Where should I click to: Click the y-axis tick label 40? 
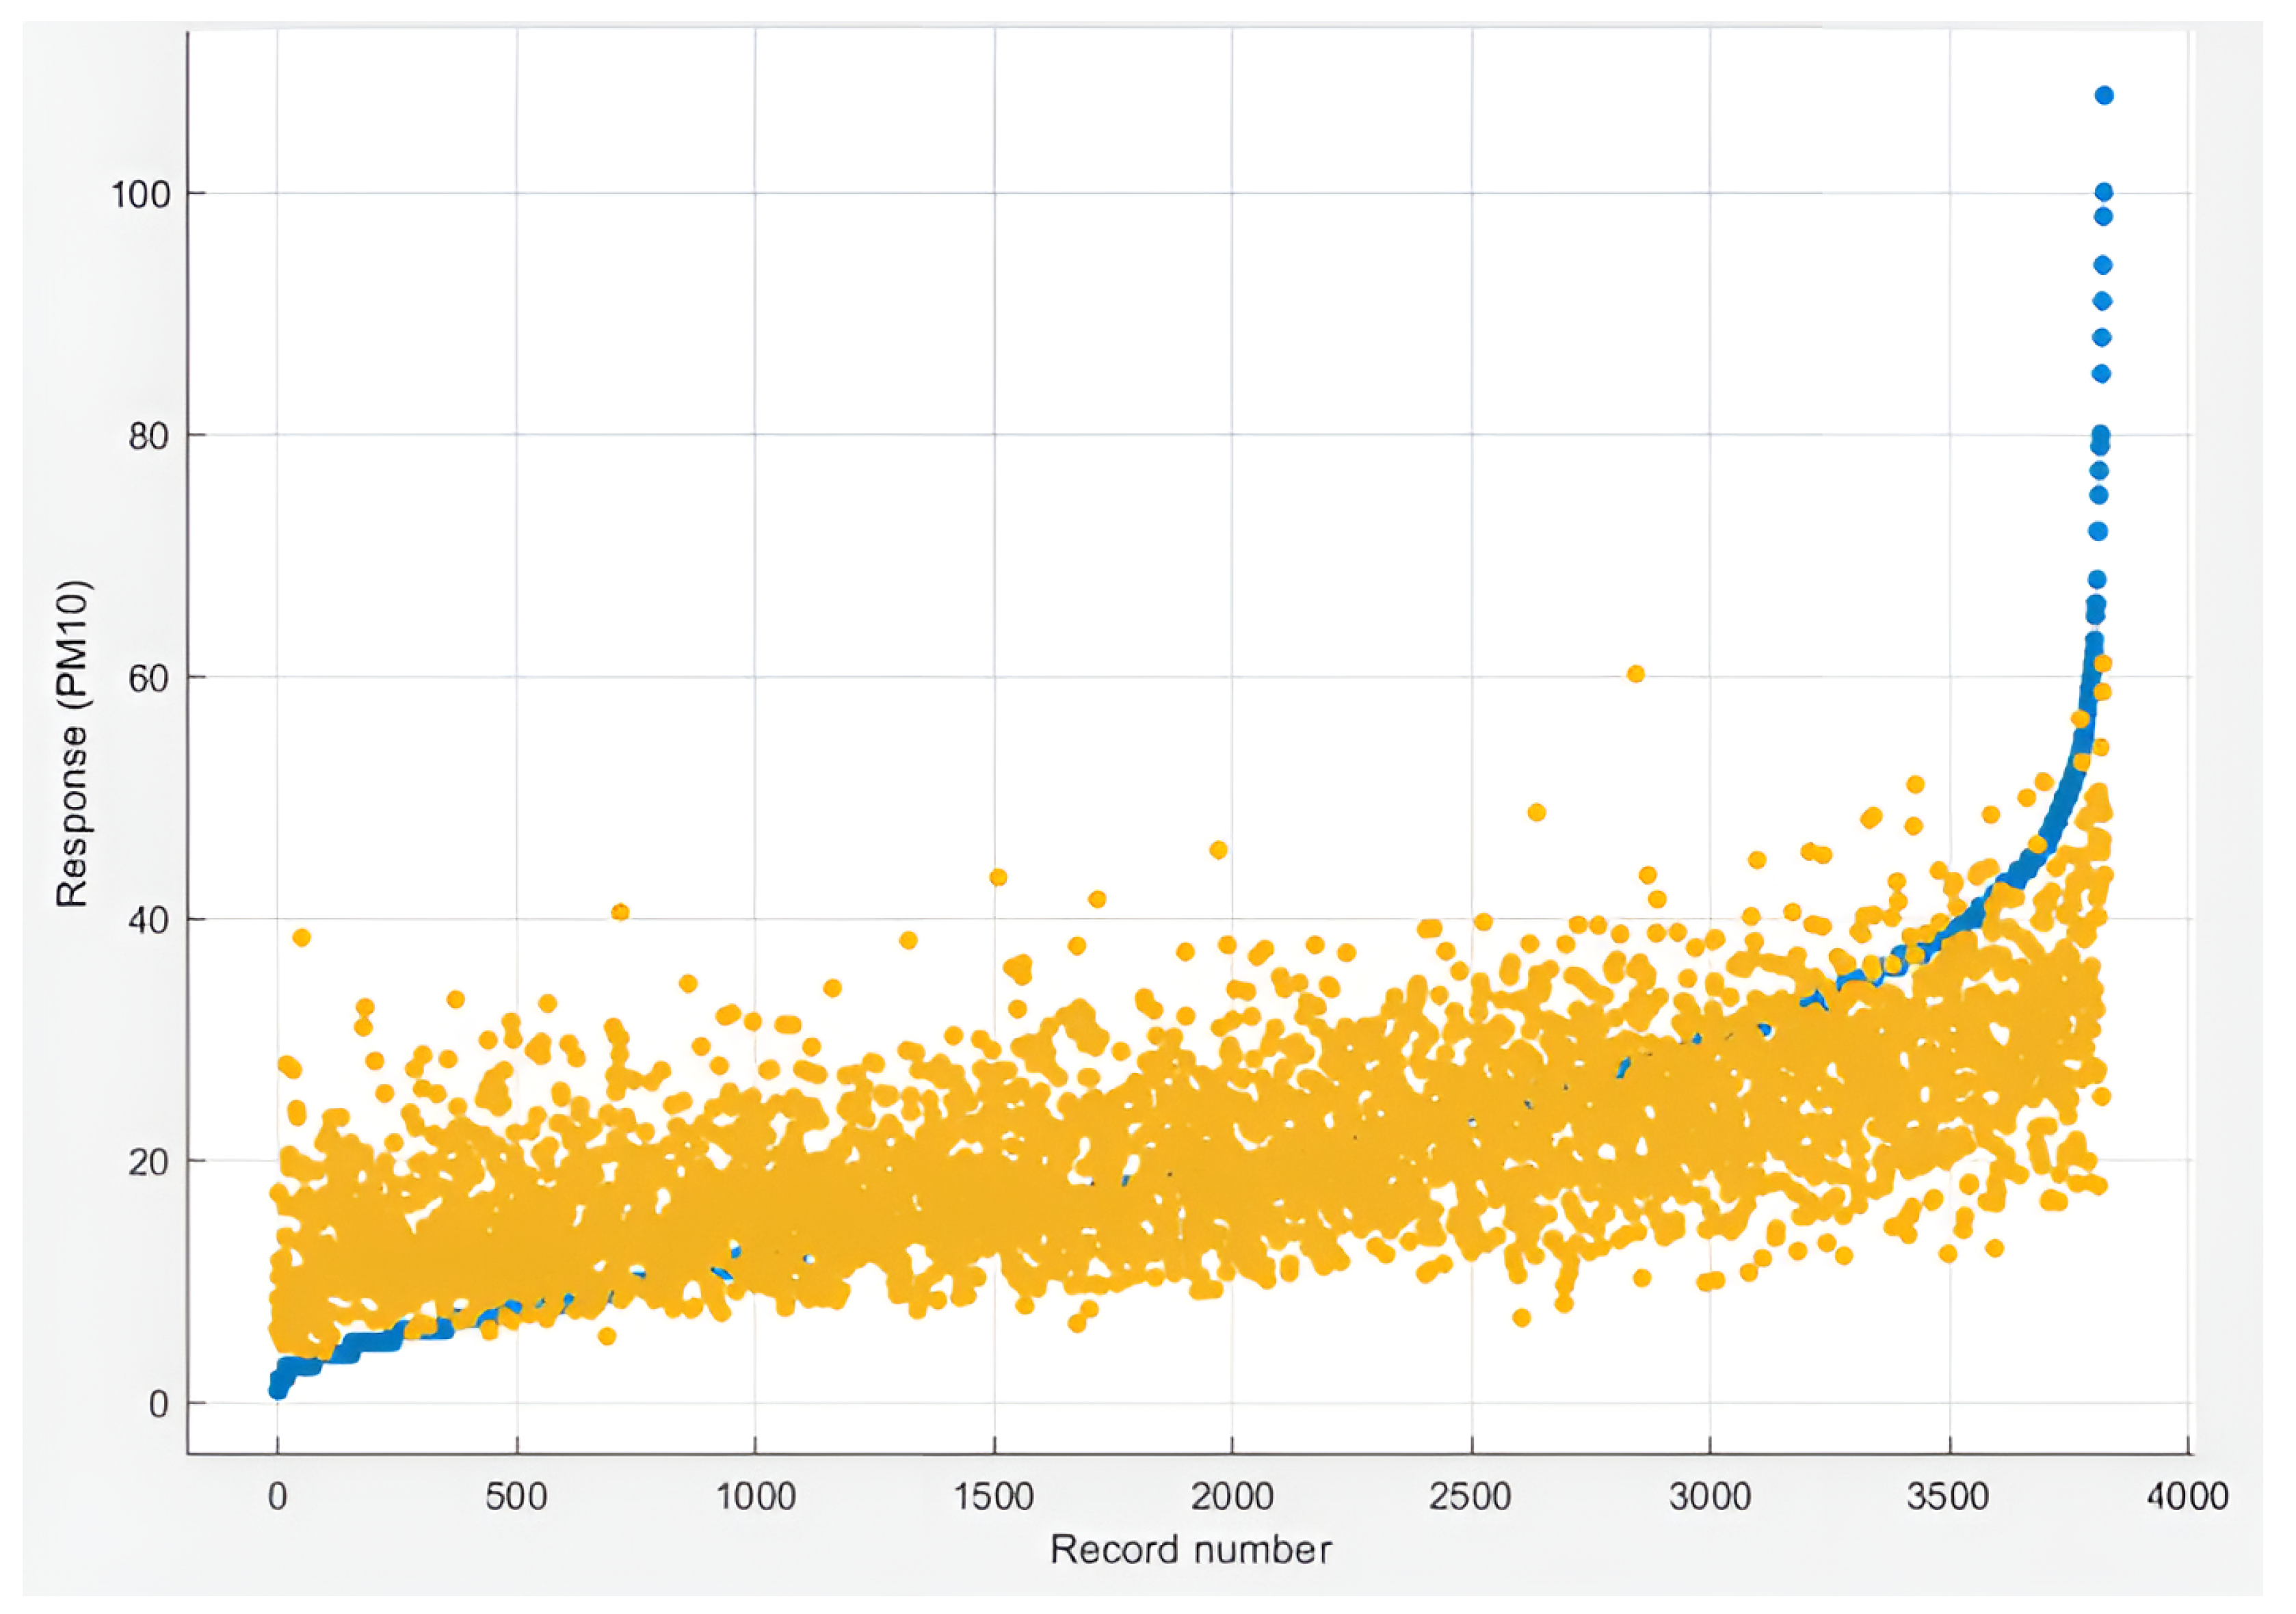click(149, 920)
